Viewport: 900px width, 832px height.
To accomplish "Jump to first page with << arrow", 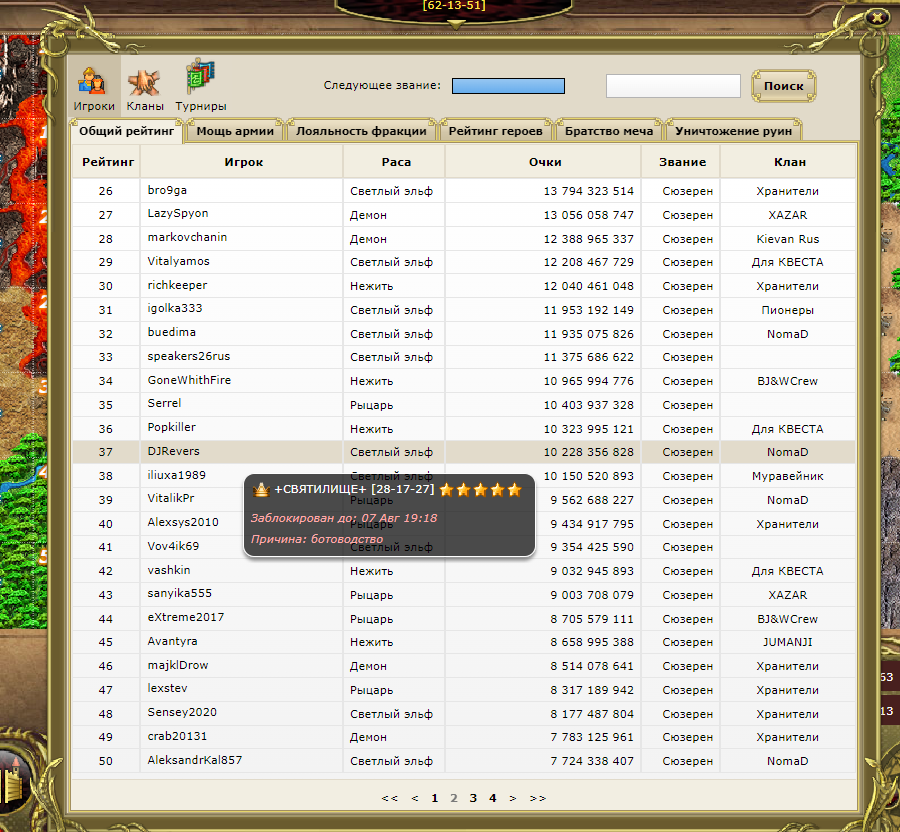I will pos(390,798).
